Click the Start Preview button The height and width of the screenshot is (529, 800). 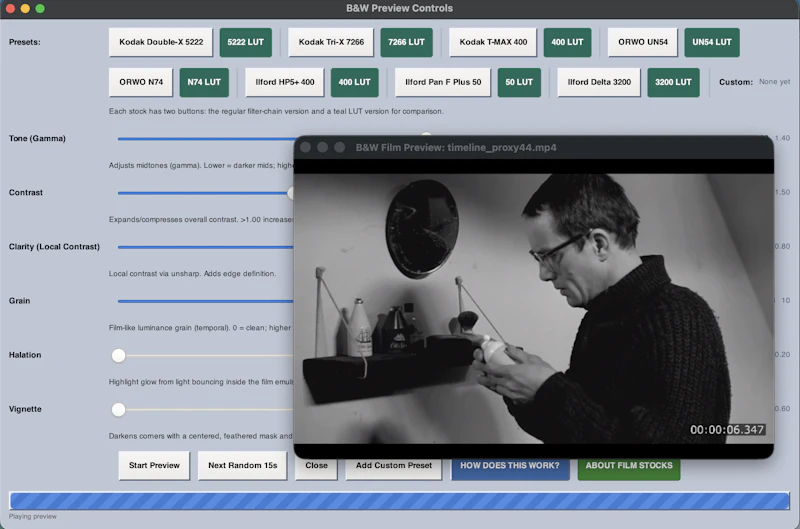pos(154,465)
